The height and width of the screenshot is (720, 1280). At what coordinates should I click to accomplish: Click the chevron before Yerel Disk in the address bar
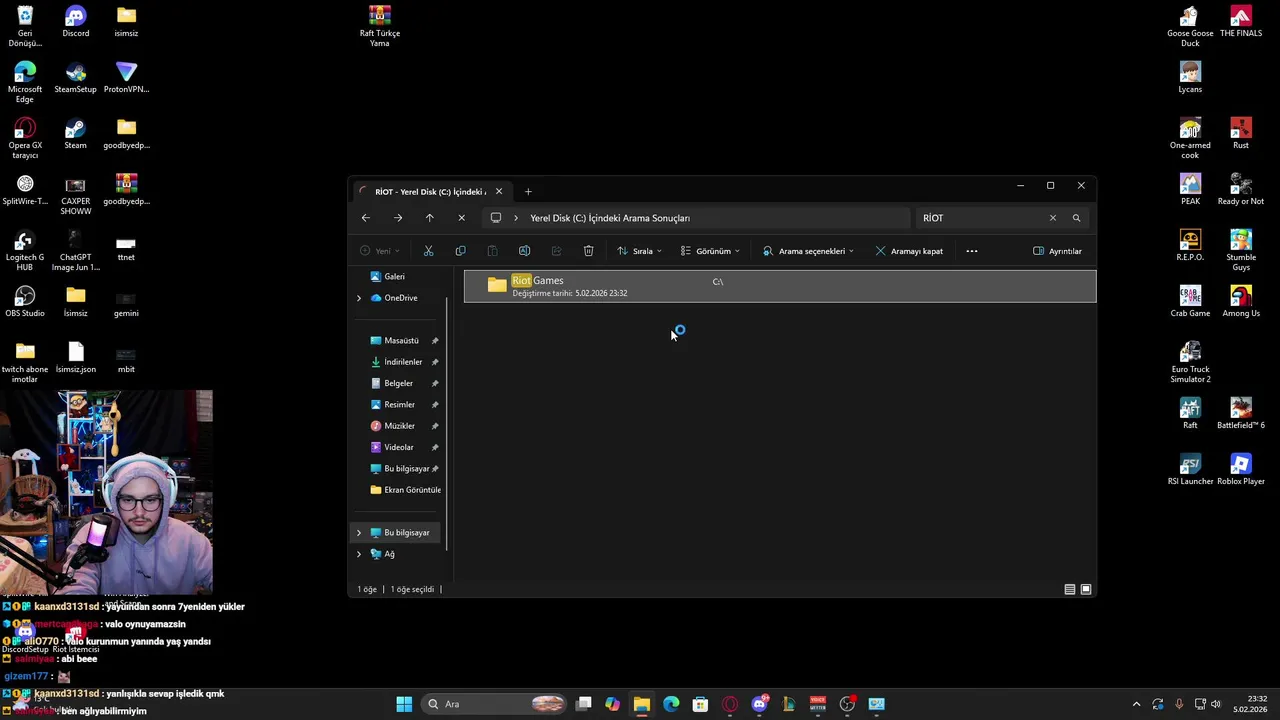[517, 218]
